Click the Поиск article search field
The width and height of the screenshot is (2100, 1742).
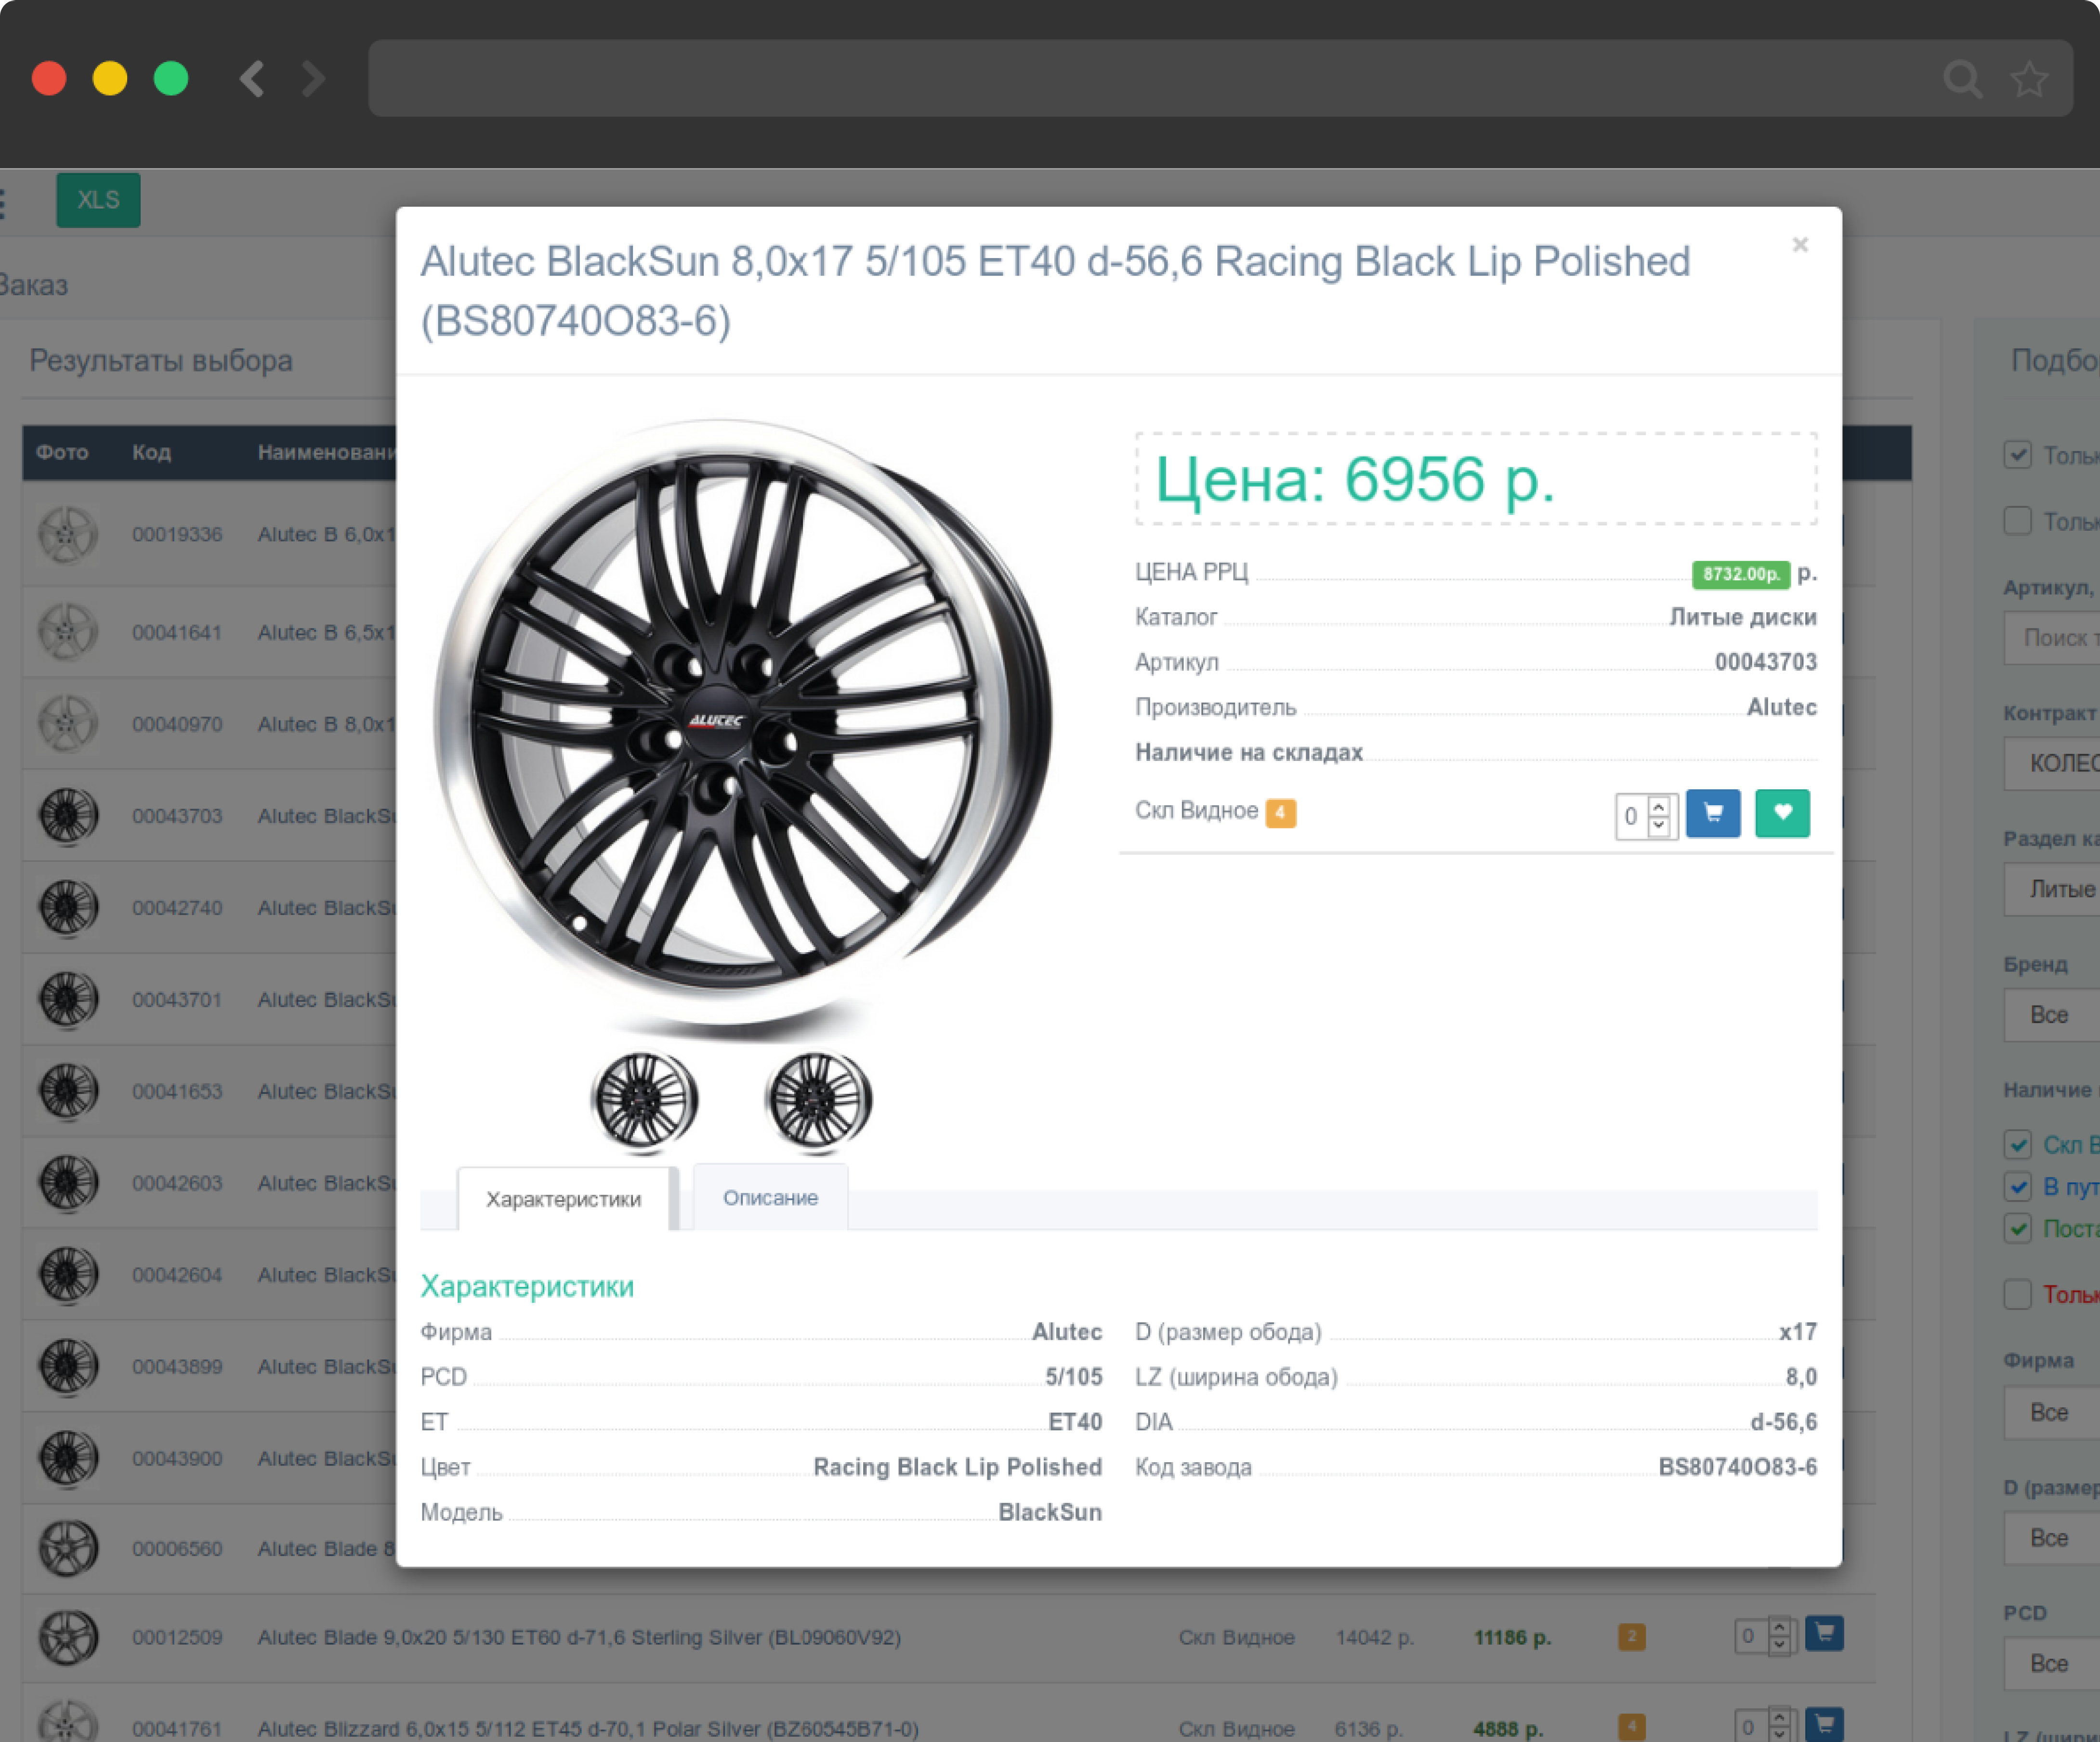click(2052, 638)
